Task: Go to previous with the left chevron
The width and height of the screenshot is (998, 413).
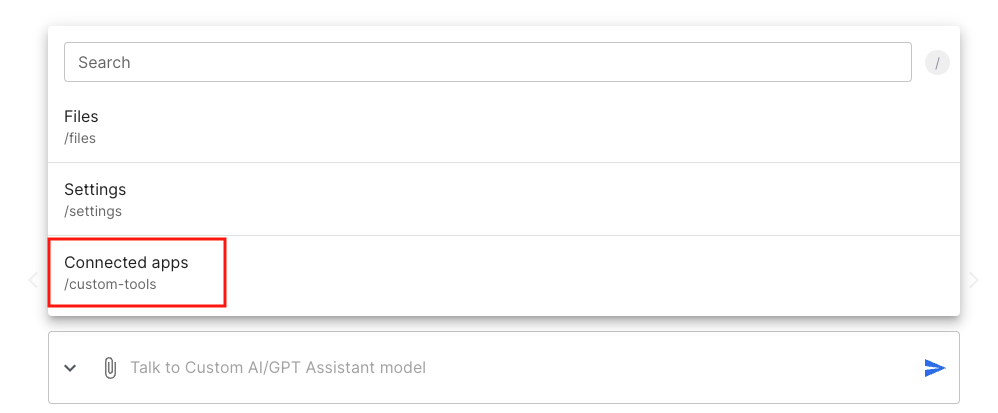Action: point(34,280)
